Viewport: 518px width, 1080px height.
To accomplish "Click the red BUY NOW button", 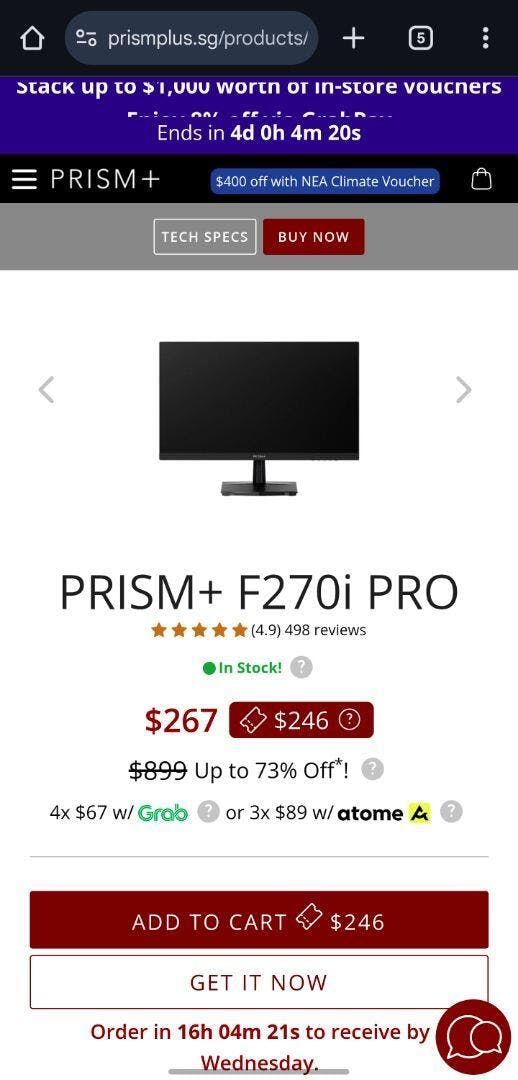I will pyautogui.click(x=313, y=237).
